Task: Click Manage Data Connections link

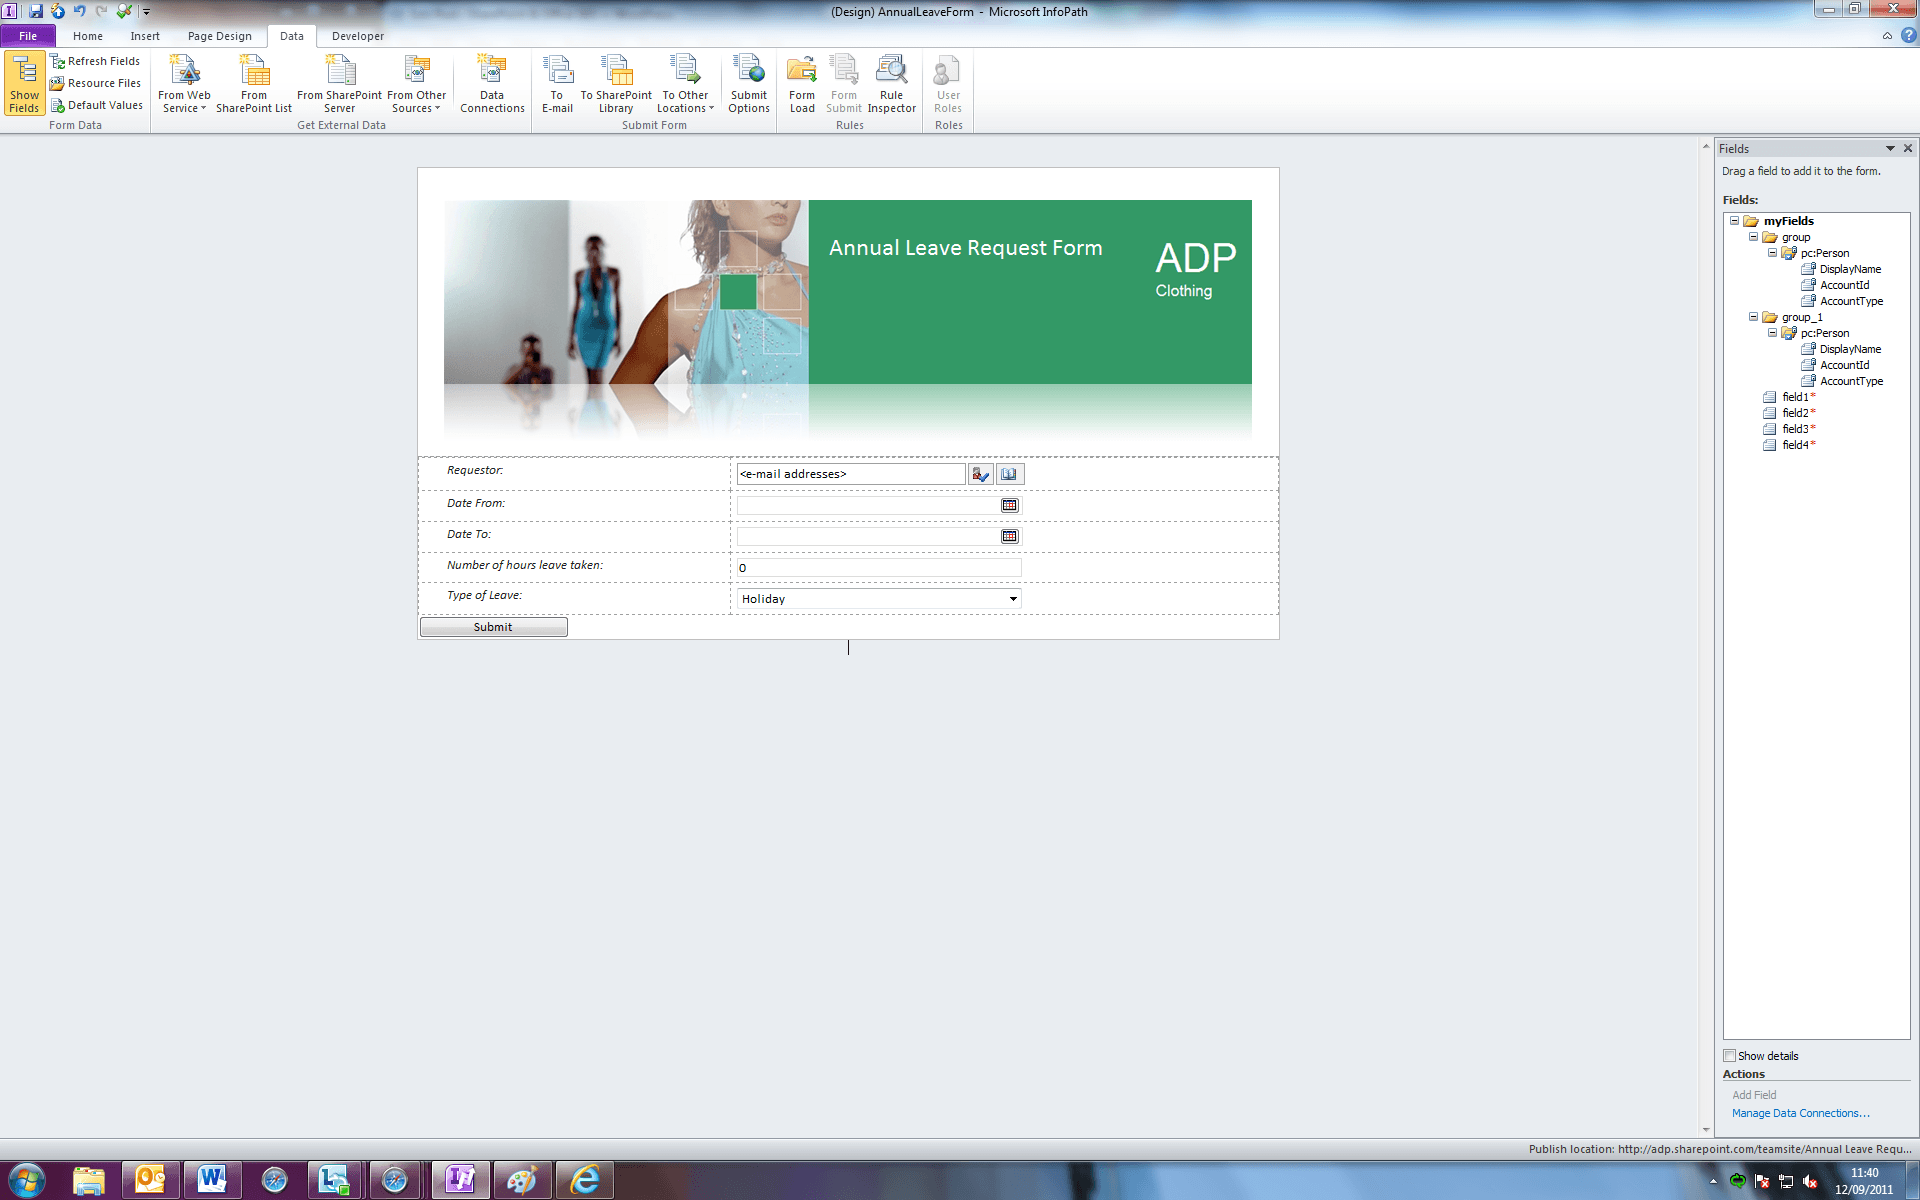Action: (1800, 1113)
